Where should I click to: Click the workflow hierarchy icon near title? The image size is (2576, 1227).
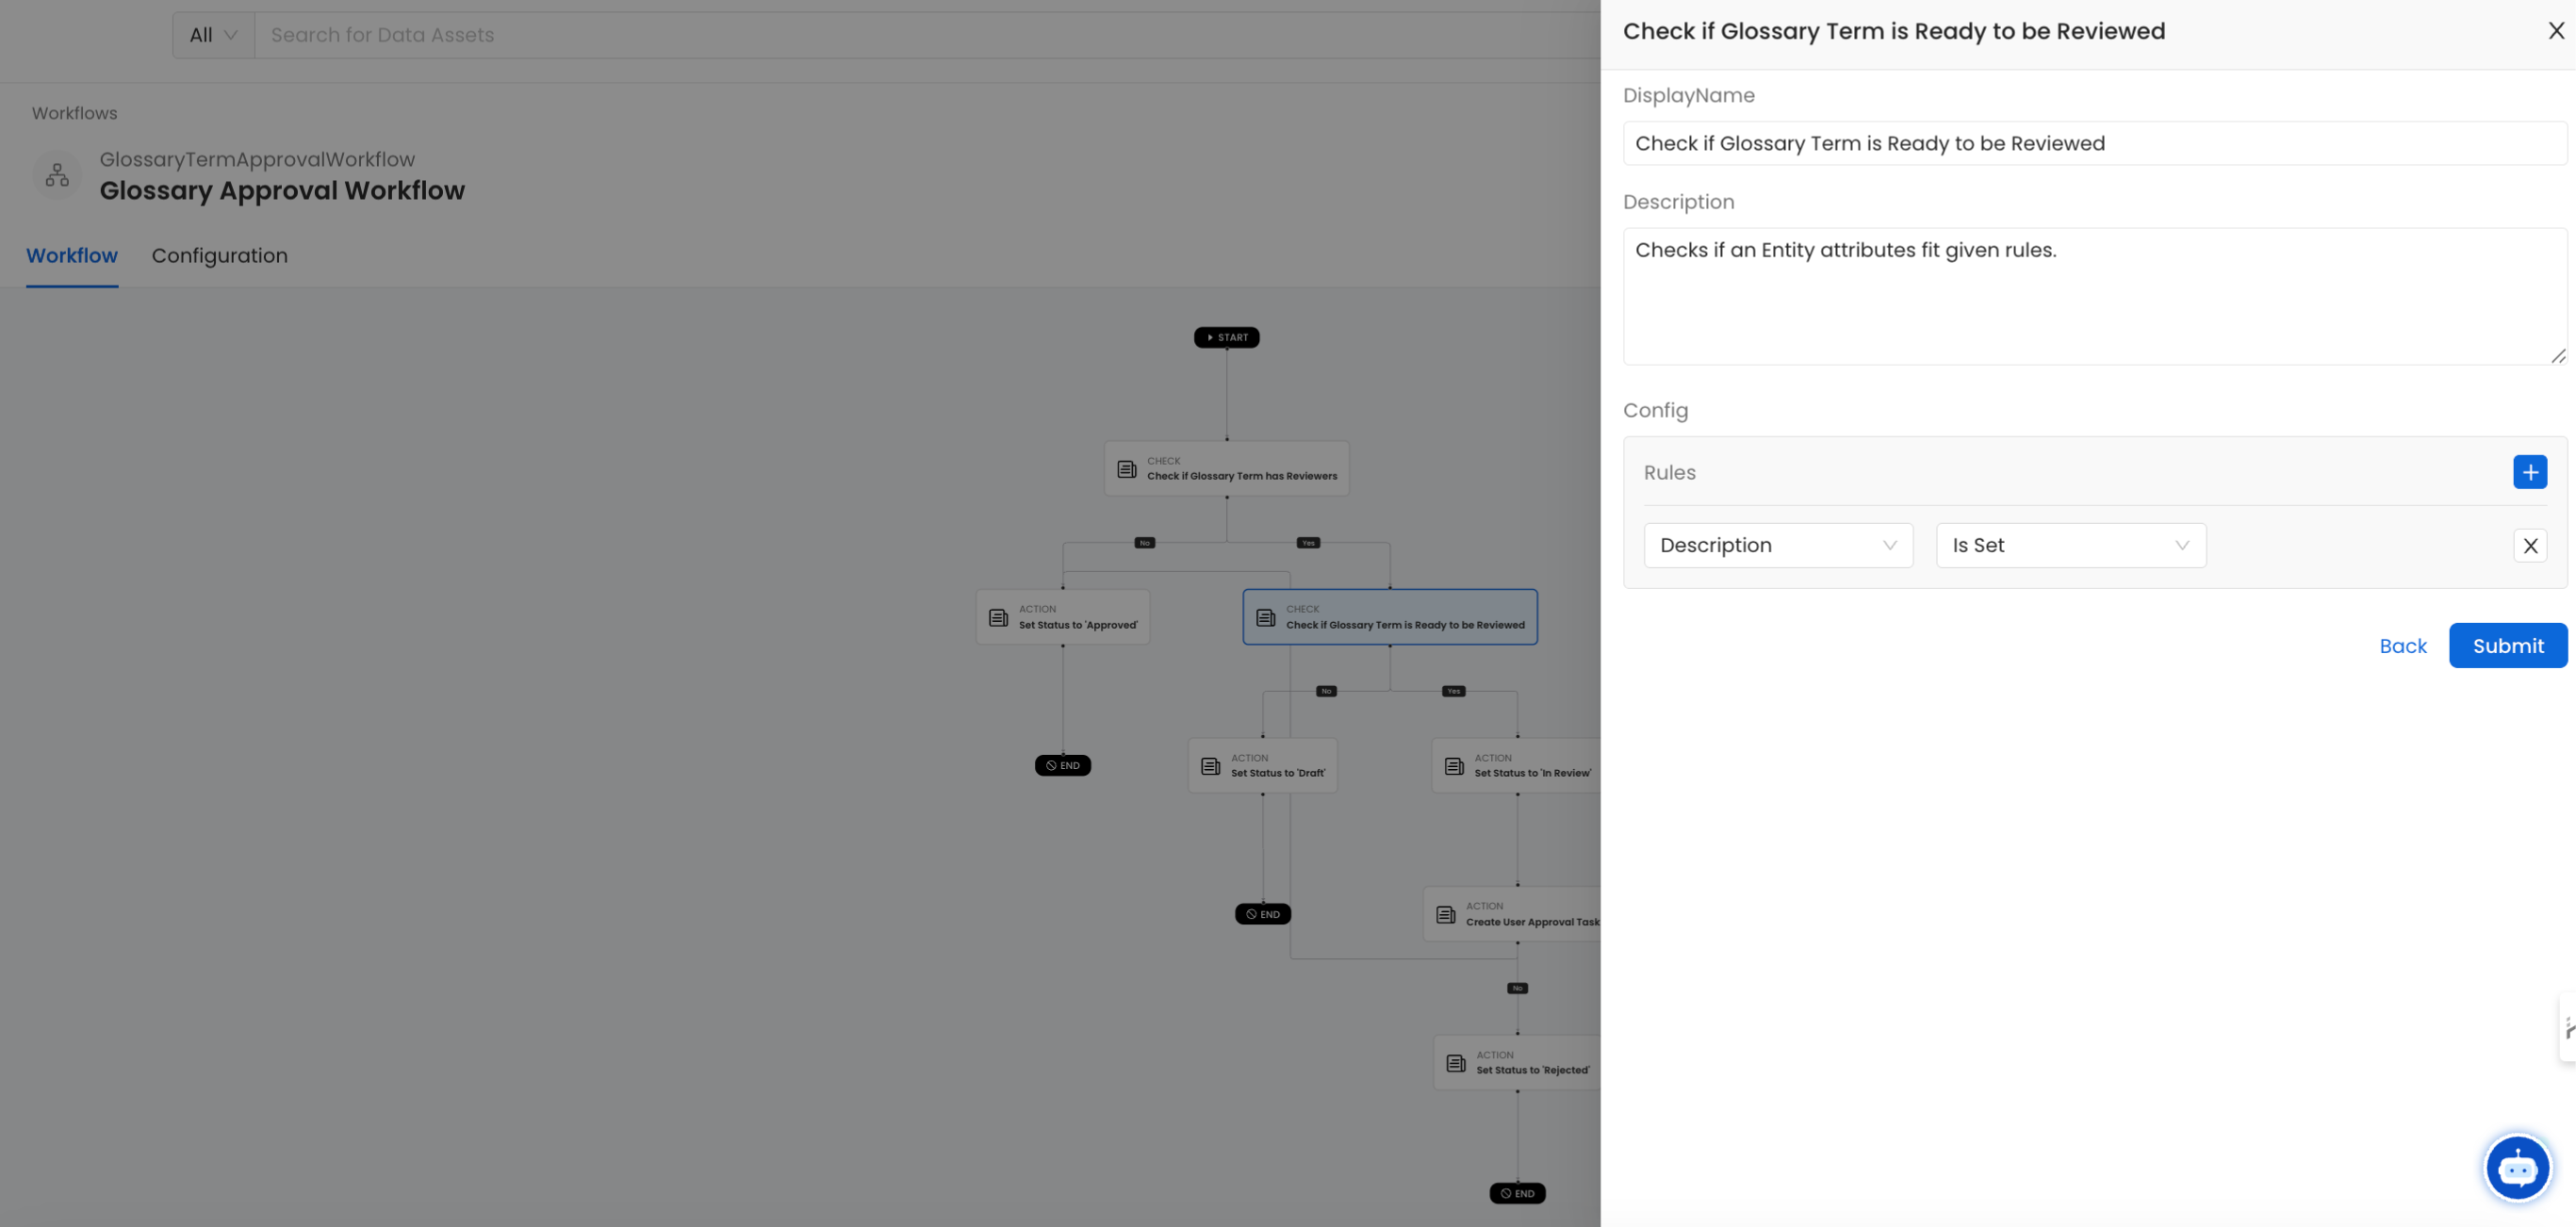click(x=57, y=175)
